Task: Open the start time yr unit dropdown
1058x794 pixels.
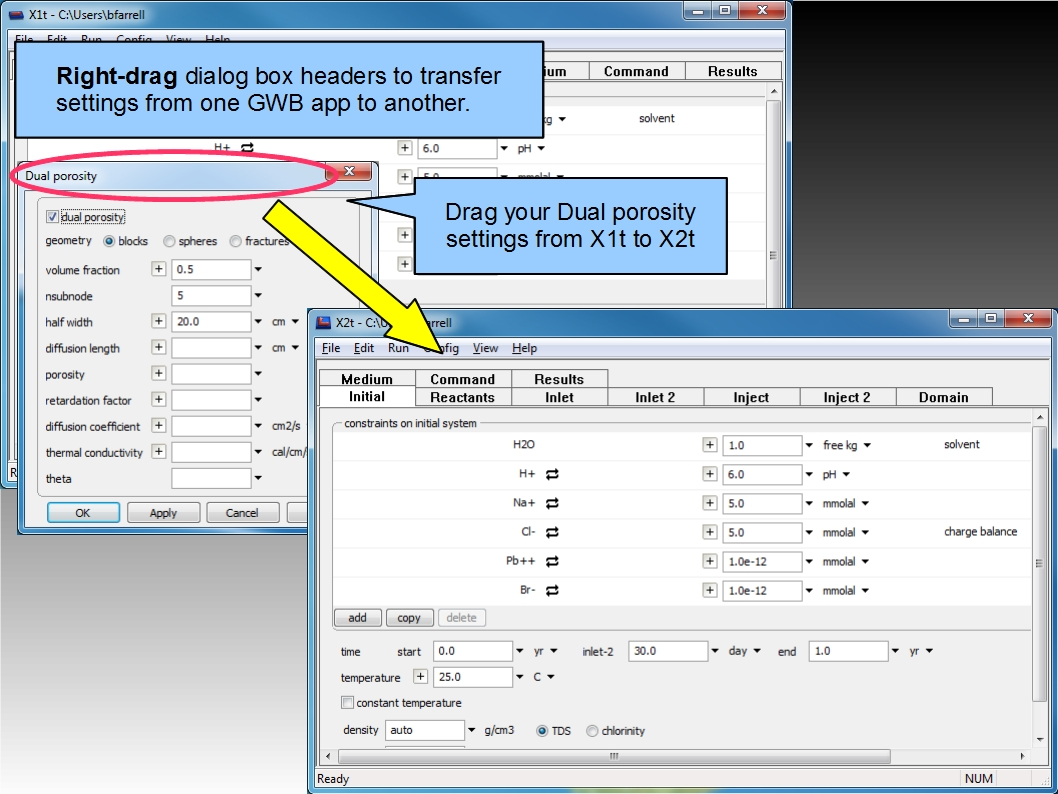Action: tap(554, 651)
